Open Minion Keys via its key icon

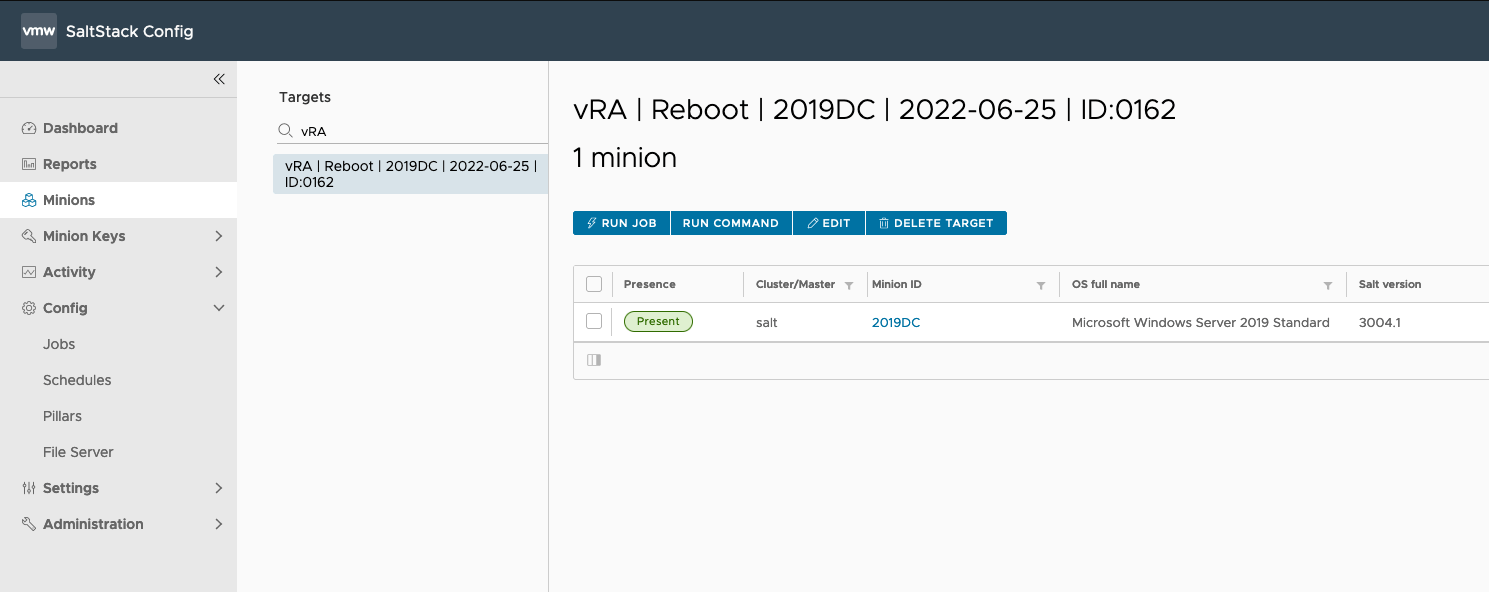(28, 236)
